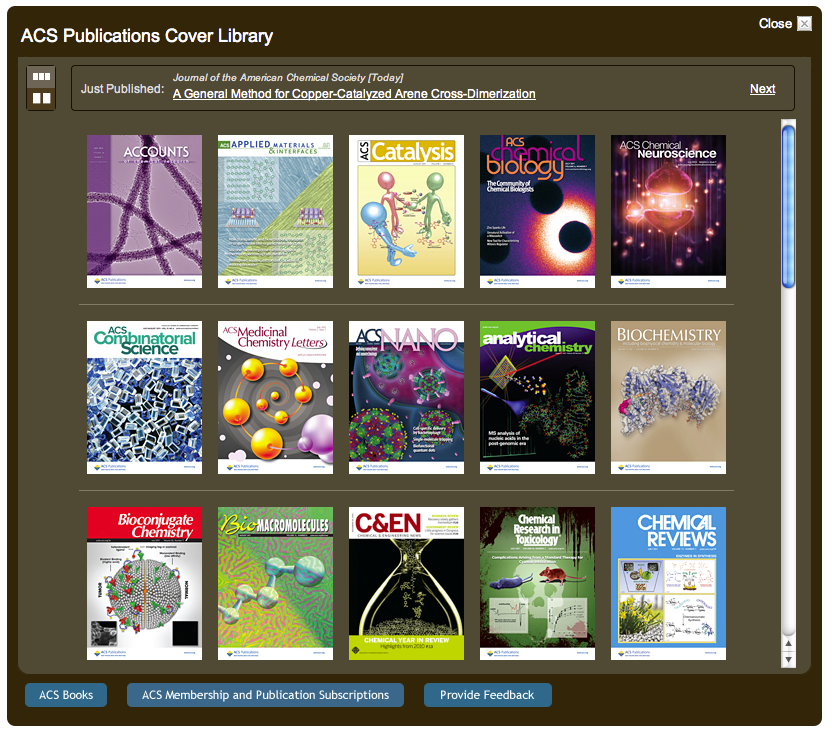Select the Biochemistry journal cover
Screen dimensions: 832x733
[668, 397]
